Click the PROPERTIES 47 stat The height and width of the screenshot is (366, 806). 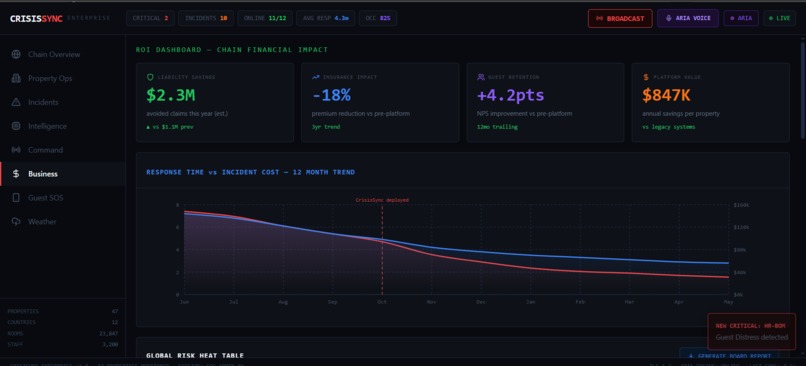[x=63, y=312]
